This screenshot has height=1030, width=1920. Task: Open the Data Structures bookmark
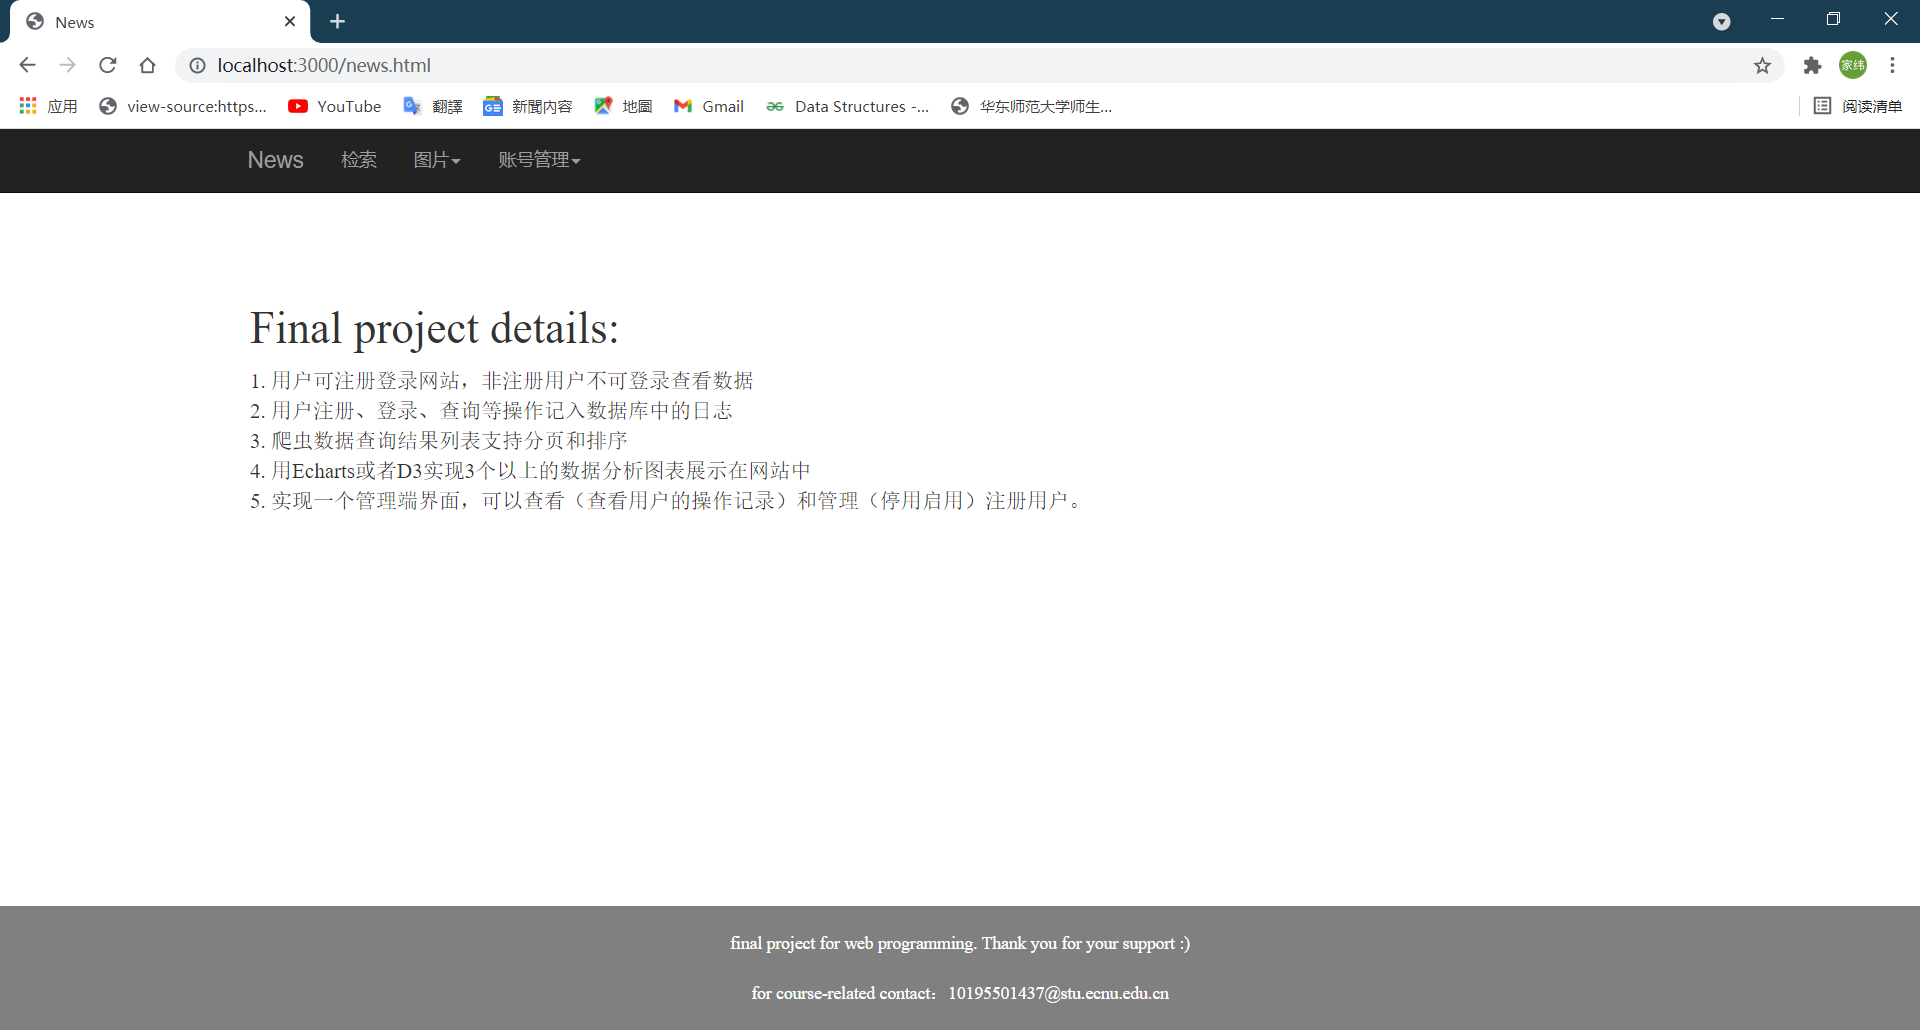pyautogui.click(x=847, y=106)
